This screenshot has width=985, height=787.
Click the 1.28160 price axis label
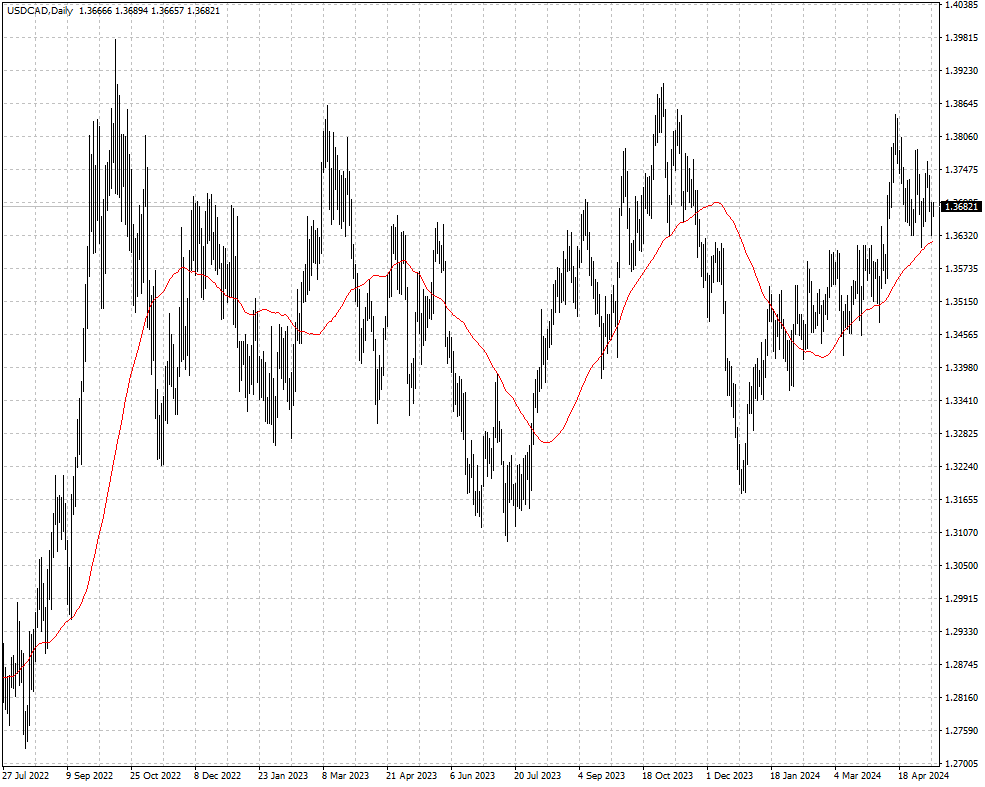961,698
